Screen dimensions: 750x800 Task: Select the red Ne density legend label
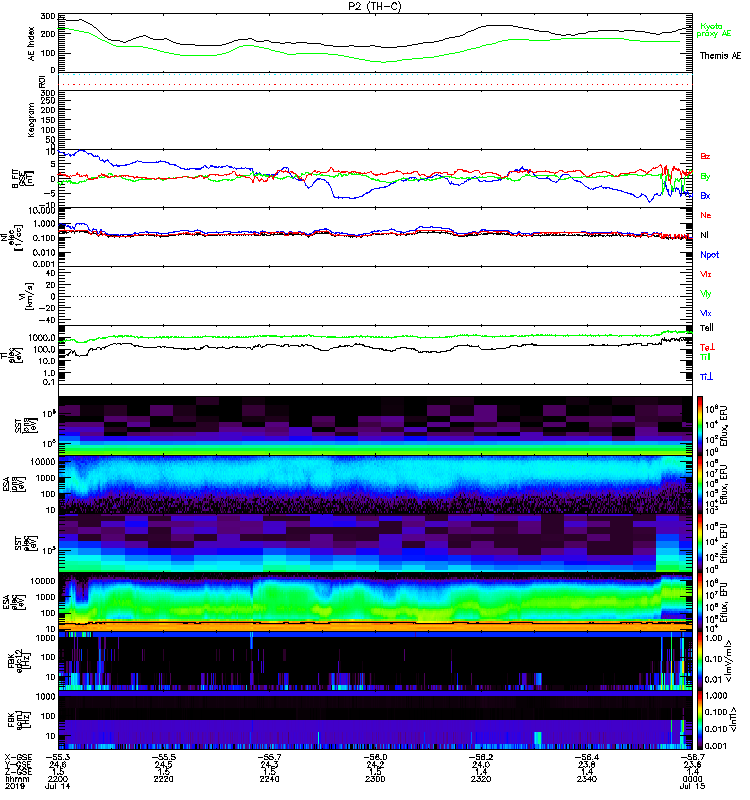coord(706,215)
